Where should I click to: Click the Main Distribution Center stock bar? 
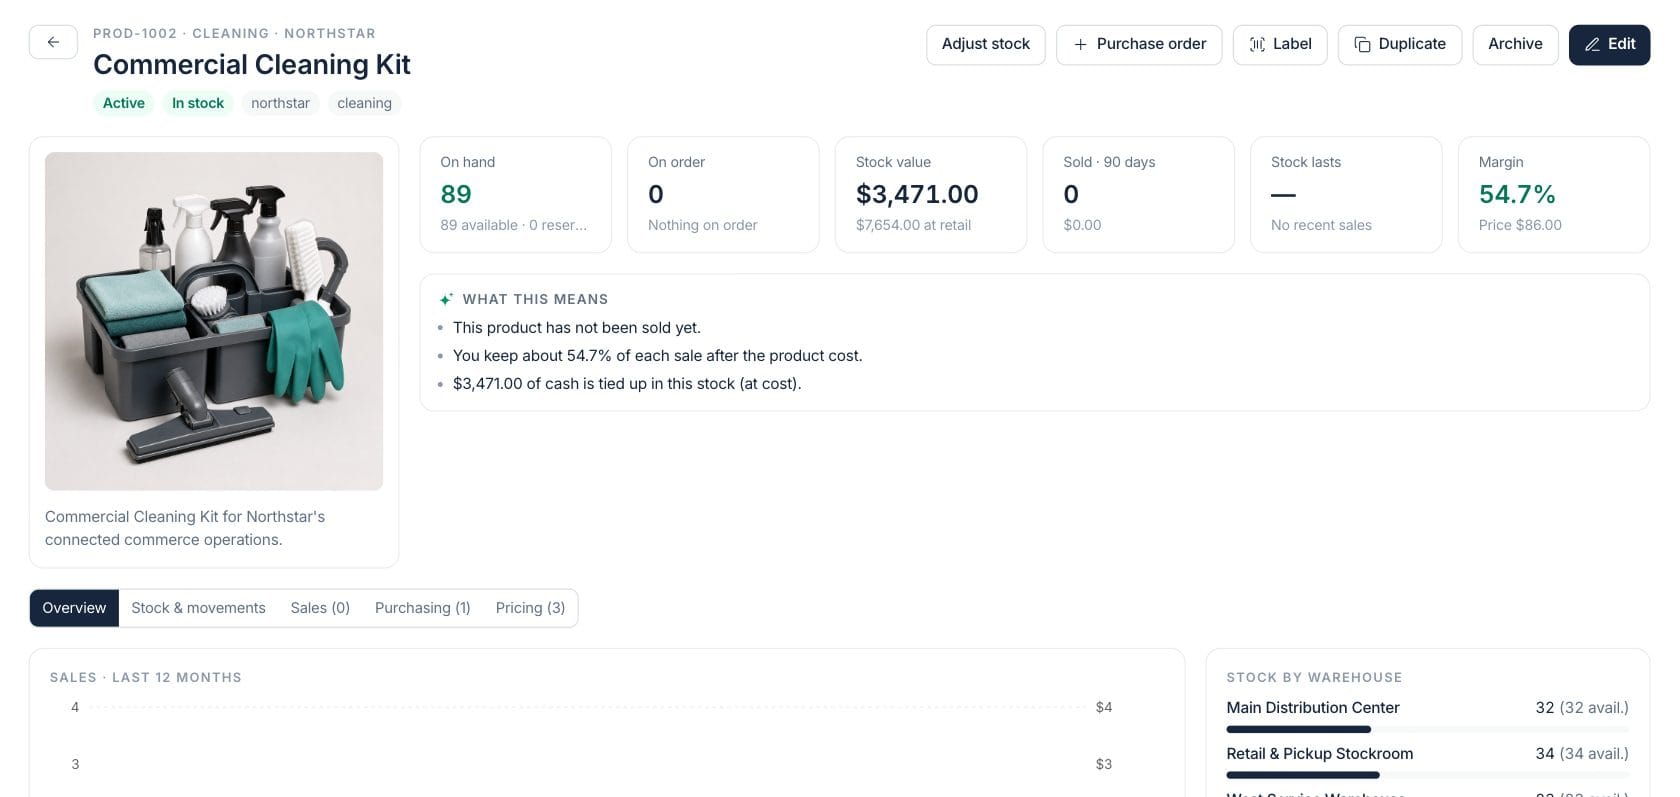click(1427, 730)
